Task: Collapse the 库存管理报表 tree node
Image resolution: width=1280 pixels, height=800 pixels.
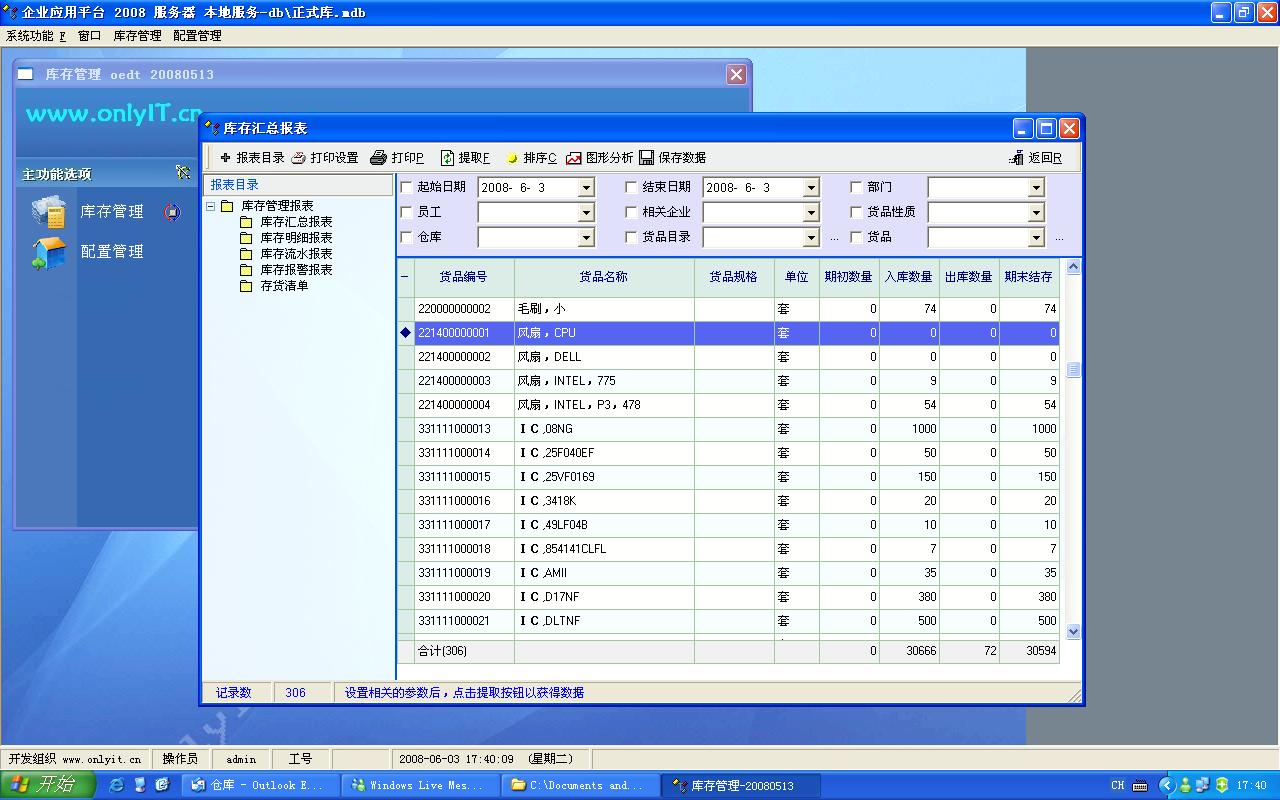Action: [211, 206]
